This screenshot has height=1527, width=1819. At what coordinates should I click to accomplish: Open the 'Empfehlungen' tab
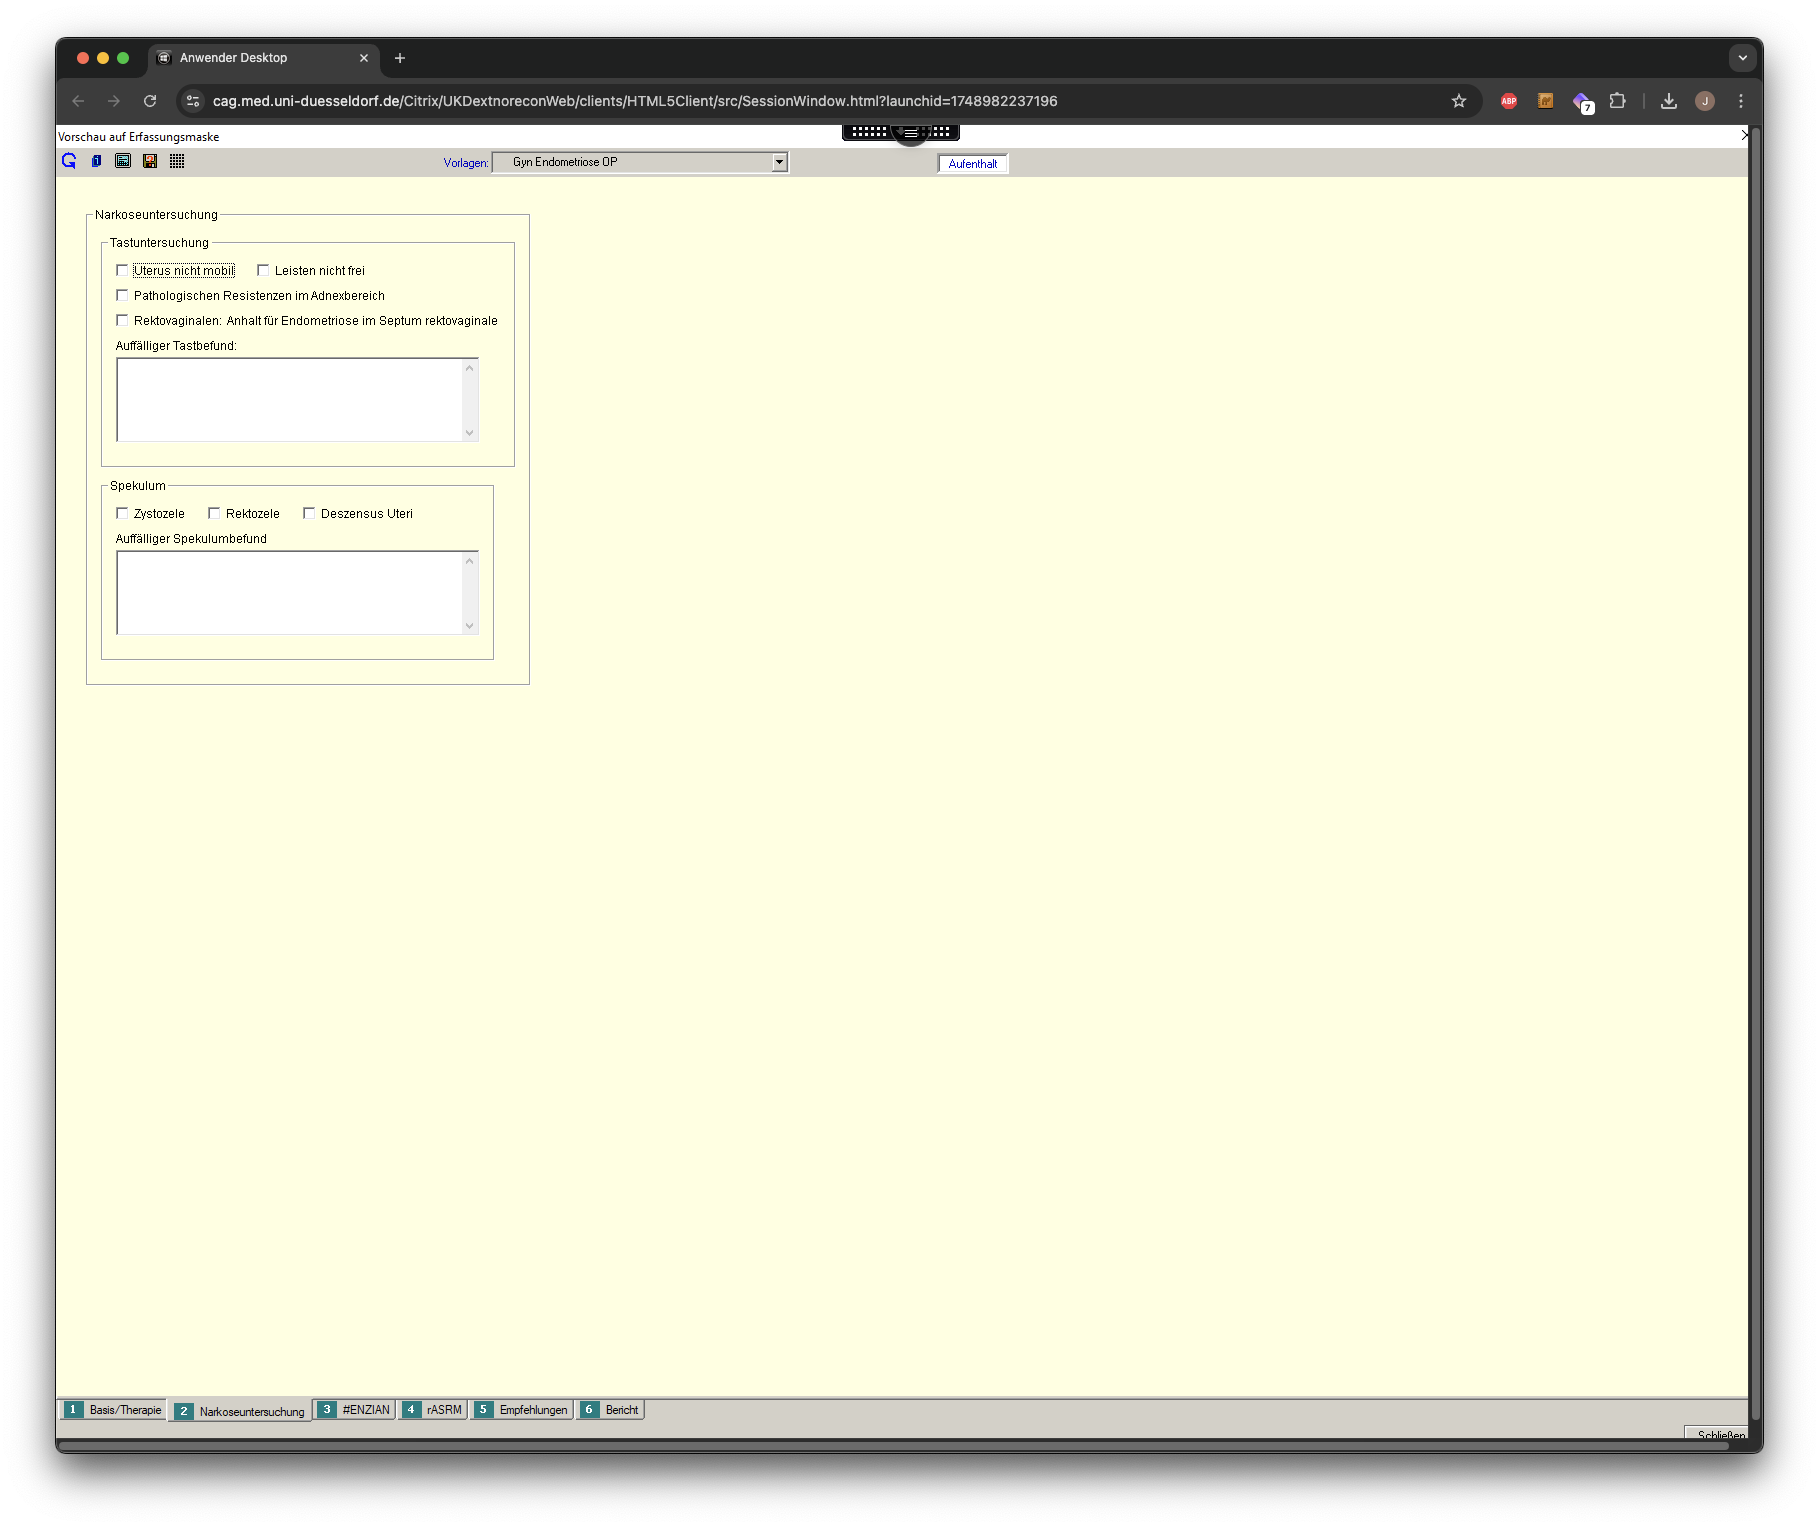point(522,1410)
